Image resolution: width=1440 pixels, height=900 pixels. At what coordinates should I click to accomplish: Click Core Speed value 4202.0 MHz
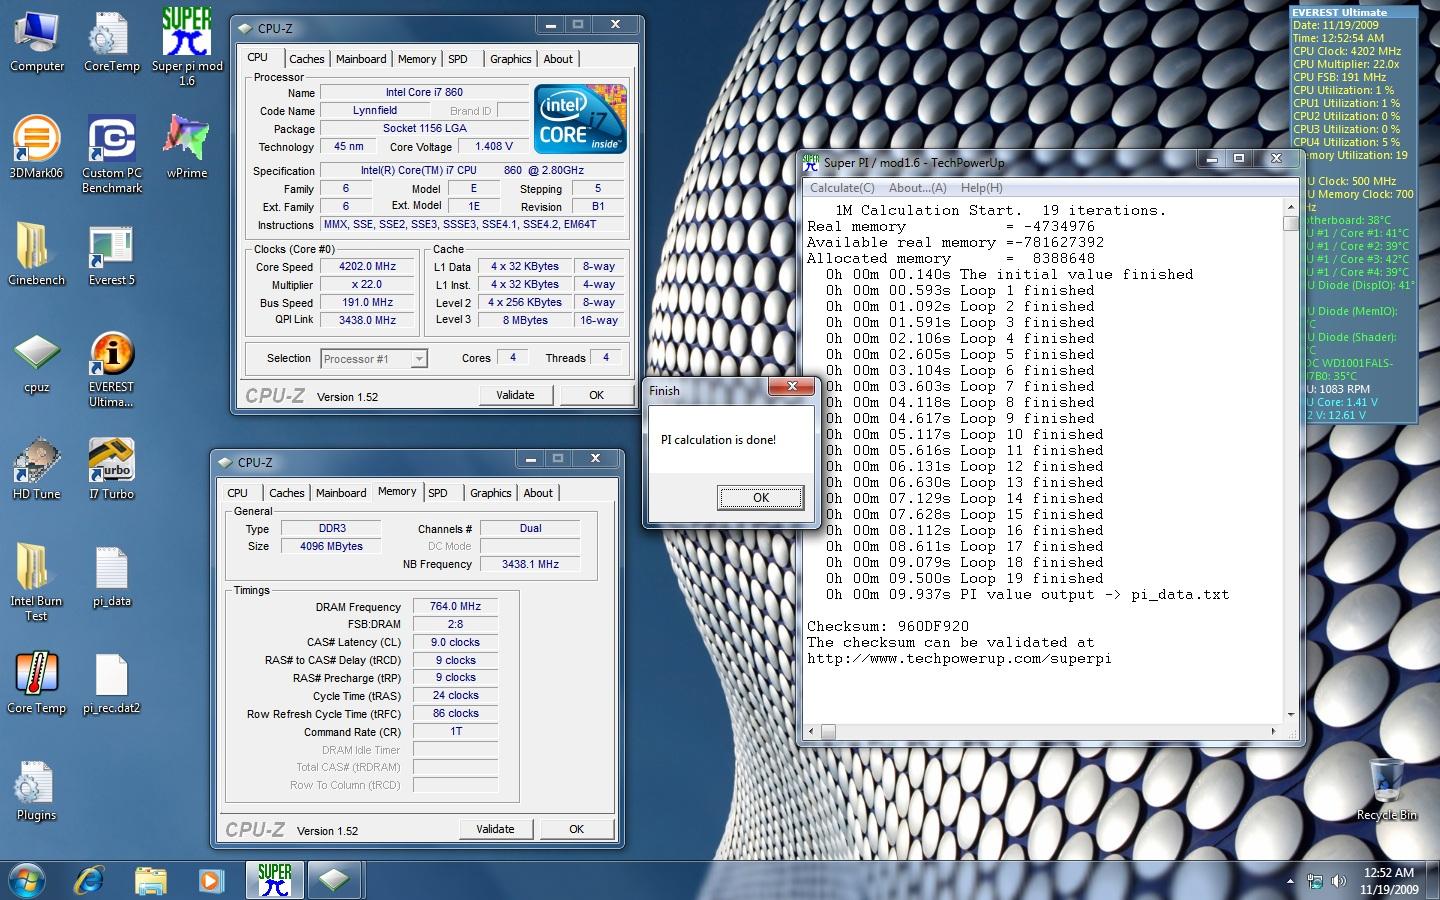(x=368, y=267)
